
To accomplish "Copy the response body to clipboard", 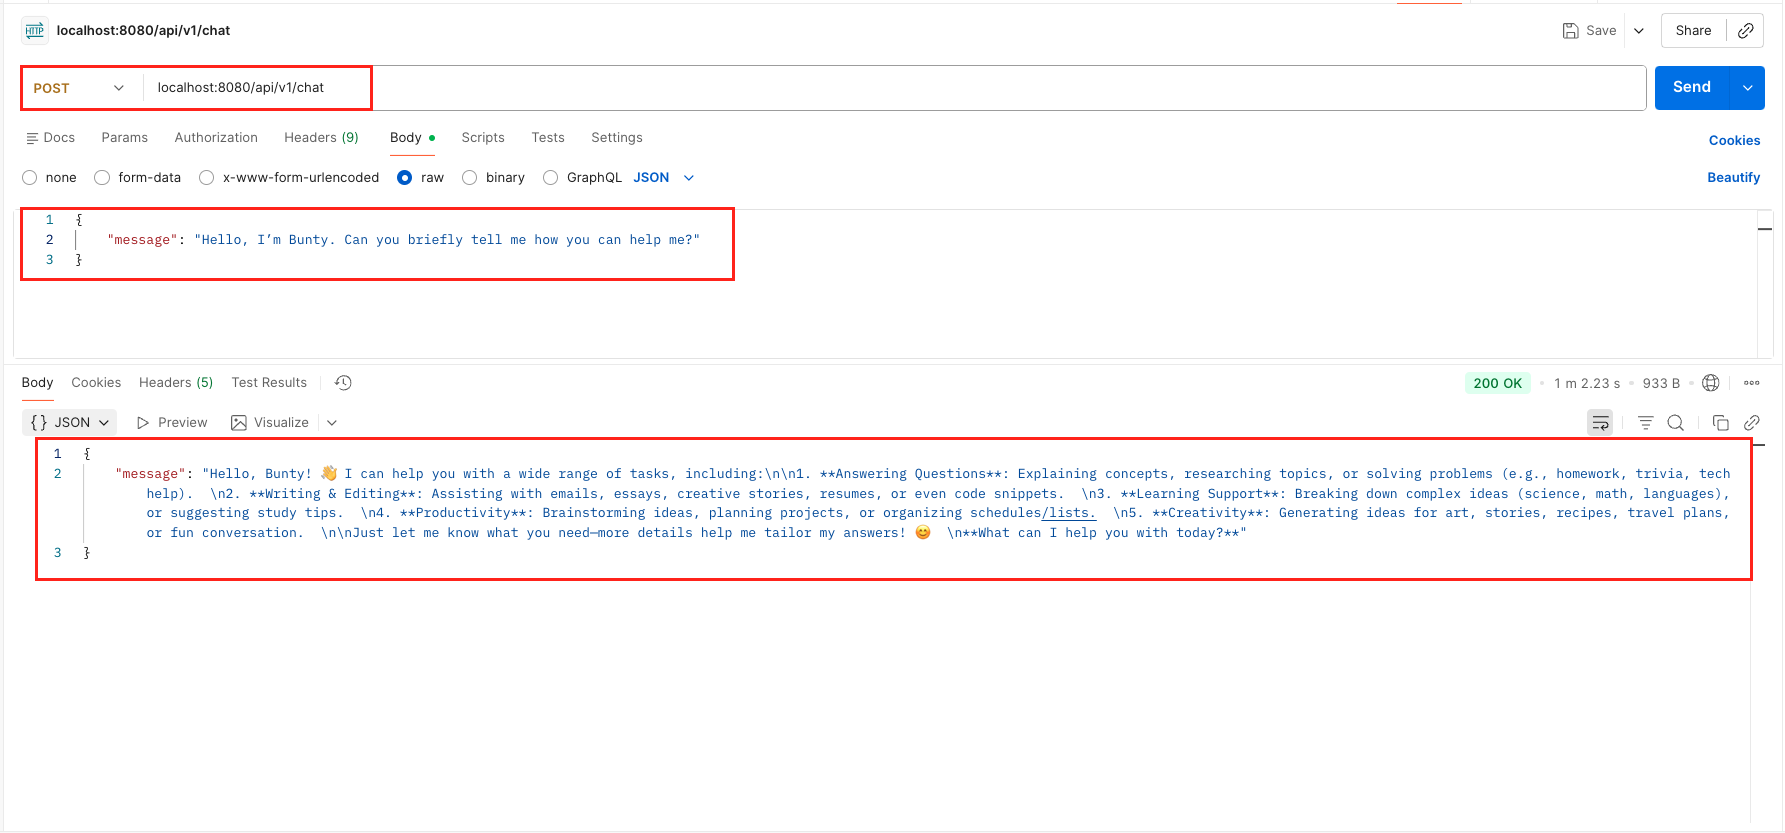I will (1720, 423).
